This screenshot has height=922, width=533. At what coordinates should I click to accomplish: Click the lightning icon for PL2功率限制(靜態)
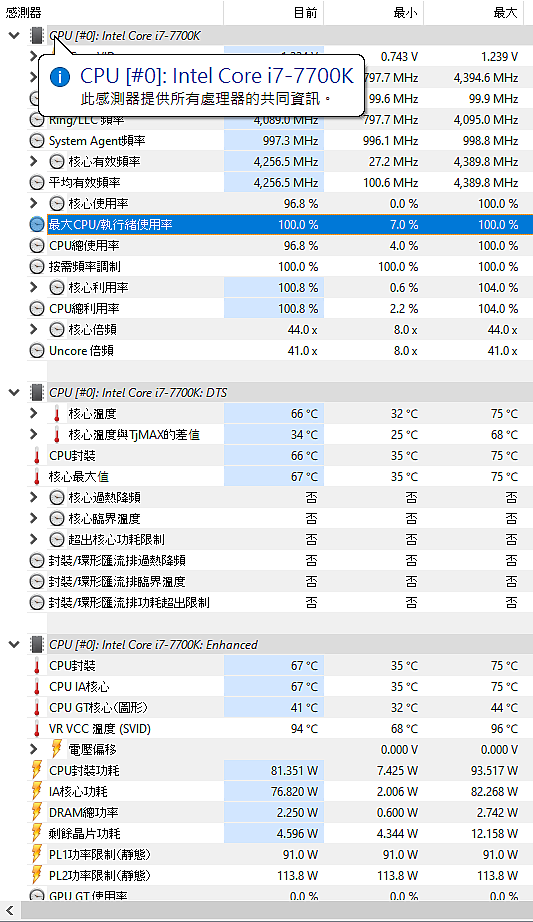tap(36, 876)
